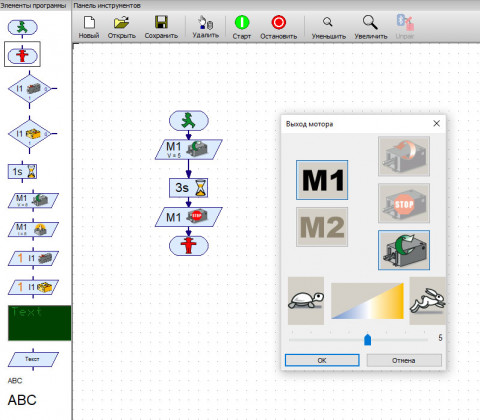
Task: Select the green Text display element in palette
Action: 40,323
